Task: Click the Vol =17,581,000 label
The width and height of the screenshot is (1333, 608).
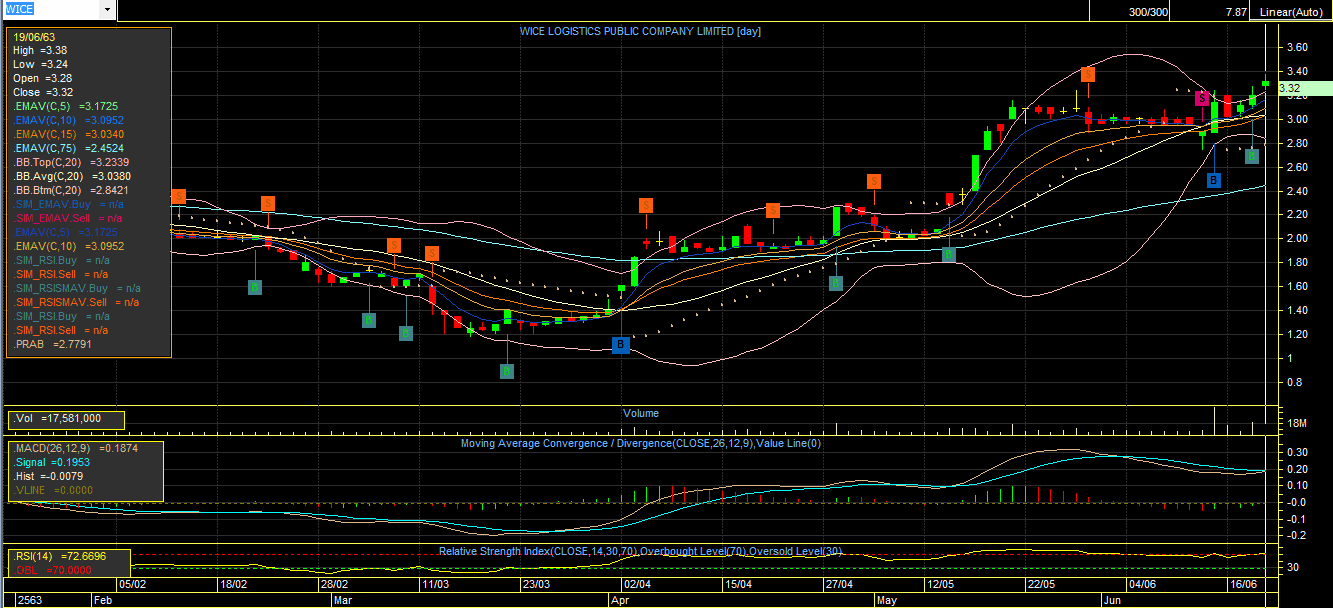Action: point(57,420)
